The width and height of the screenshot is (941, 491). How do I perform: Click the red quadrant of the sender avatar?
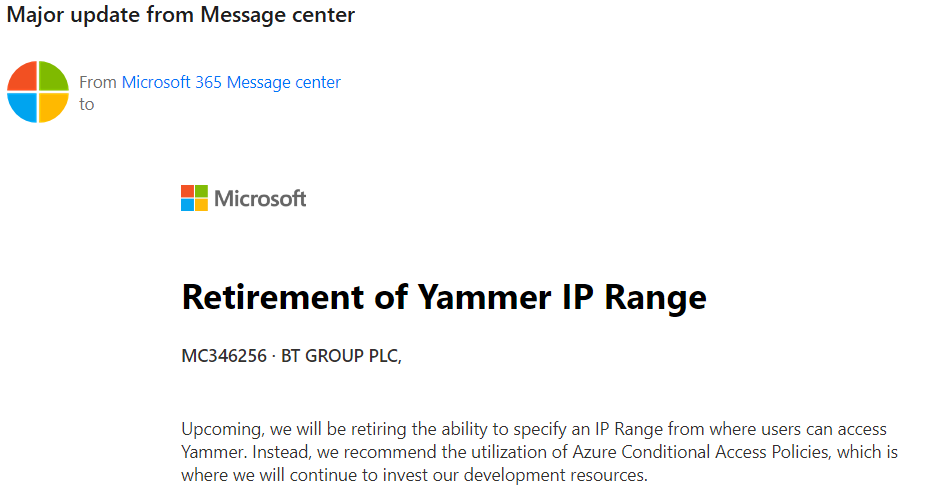click(24, 78)
